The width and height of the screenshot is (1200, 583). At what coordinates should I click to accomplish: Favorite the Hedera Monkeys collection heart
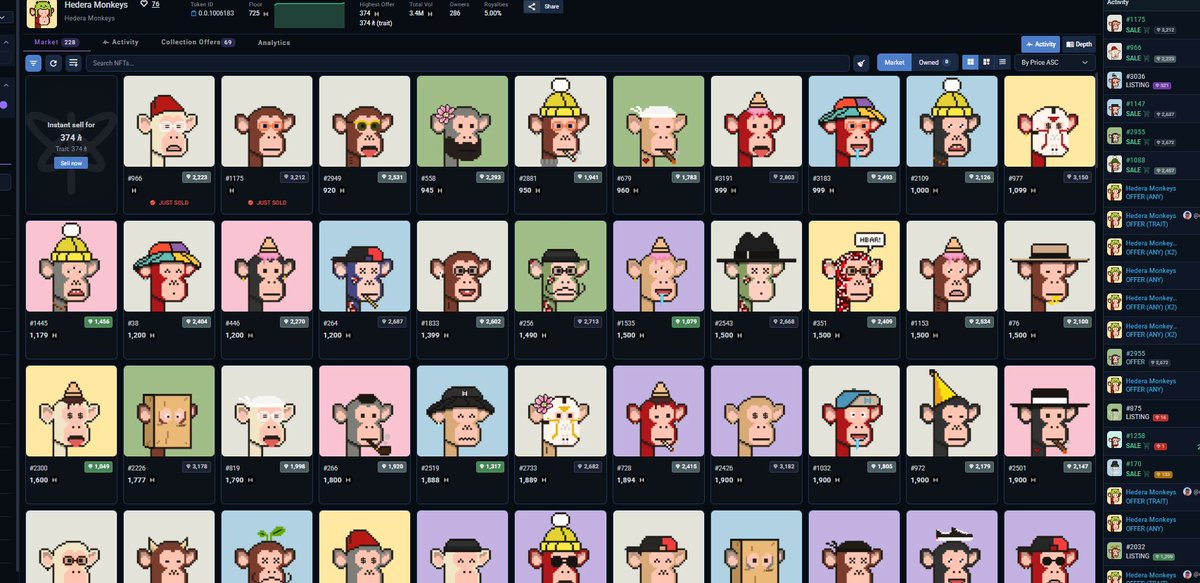pyautogui.click(x=143, y=4)
